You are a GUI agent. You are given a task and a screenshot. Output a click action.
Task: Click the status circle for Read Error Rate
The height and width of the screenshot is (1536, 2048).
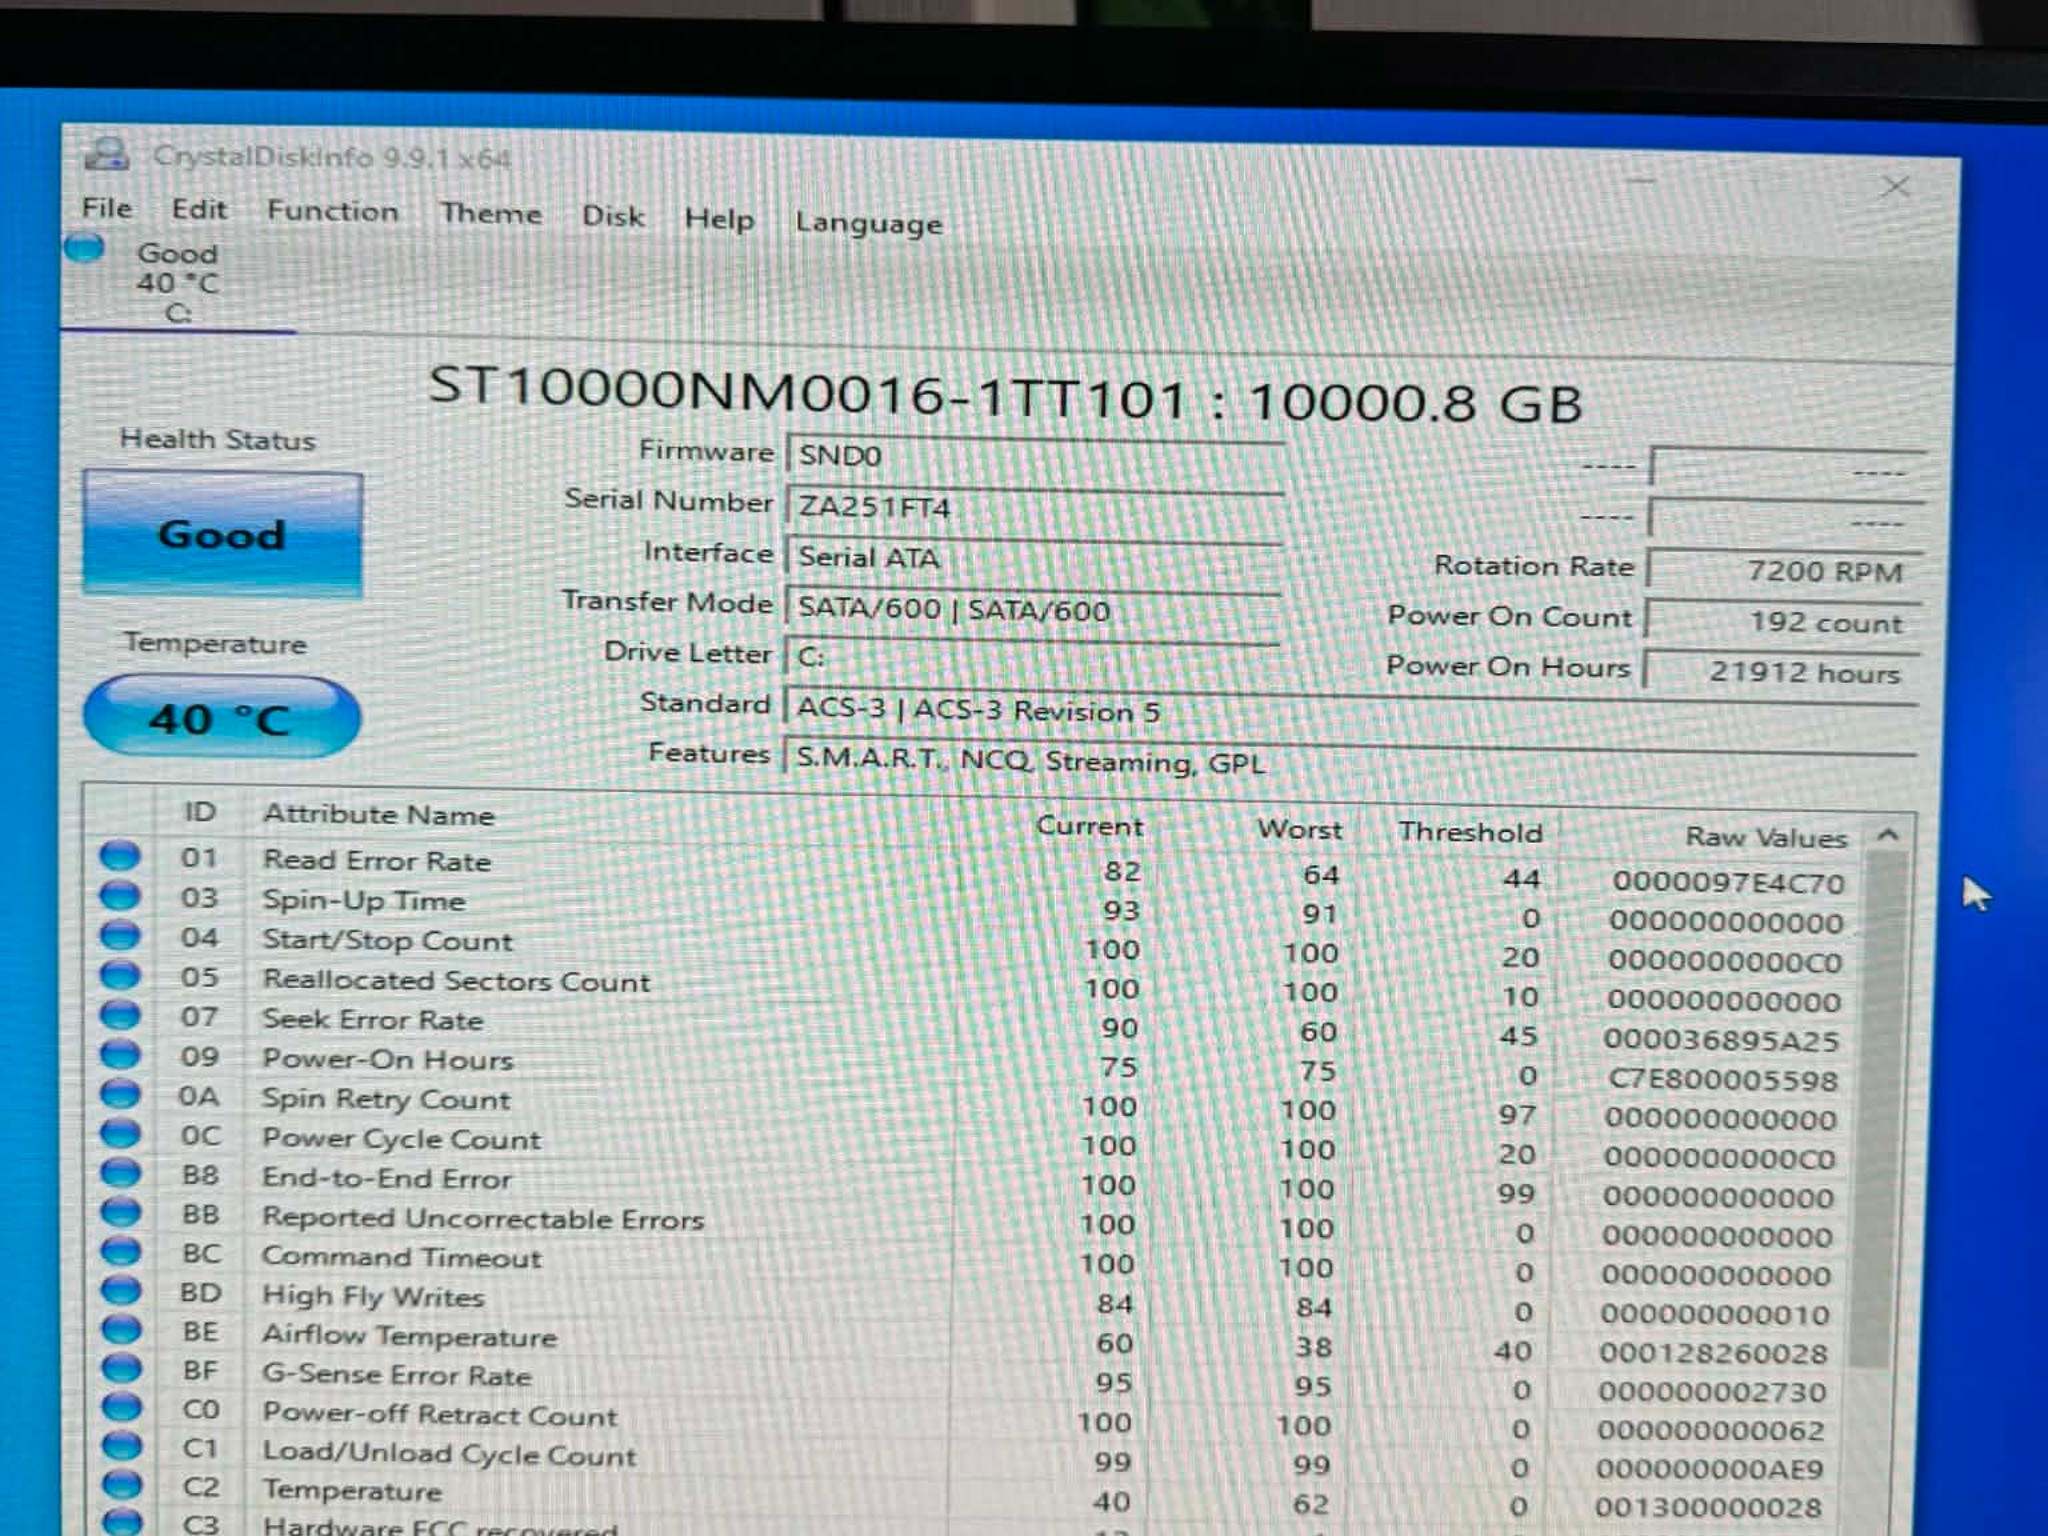click(x=120, y=855)
